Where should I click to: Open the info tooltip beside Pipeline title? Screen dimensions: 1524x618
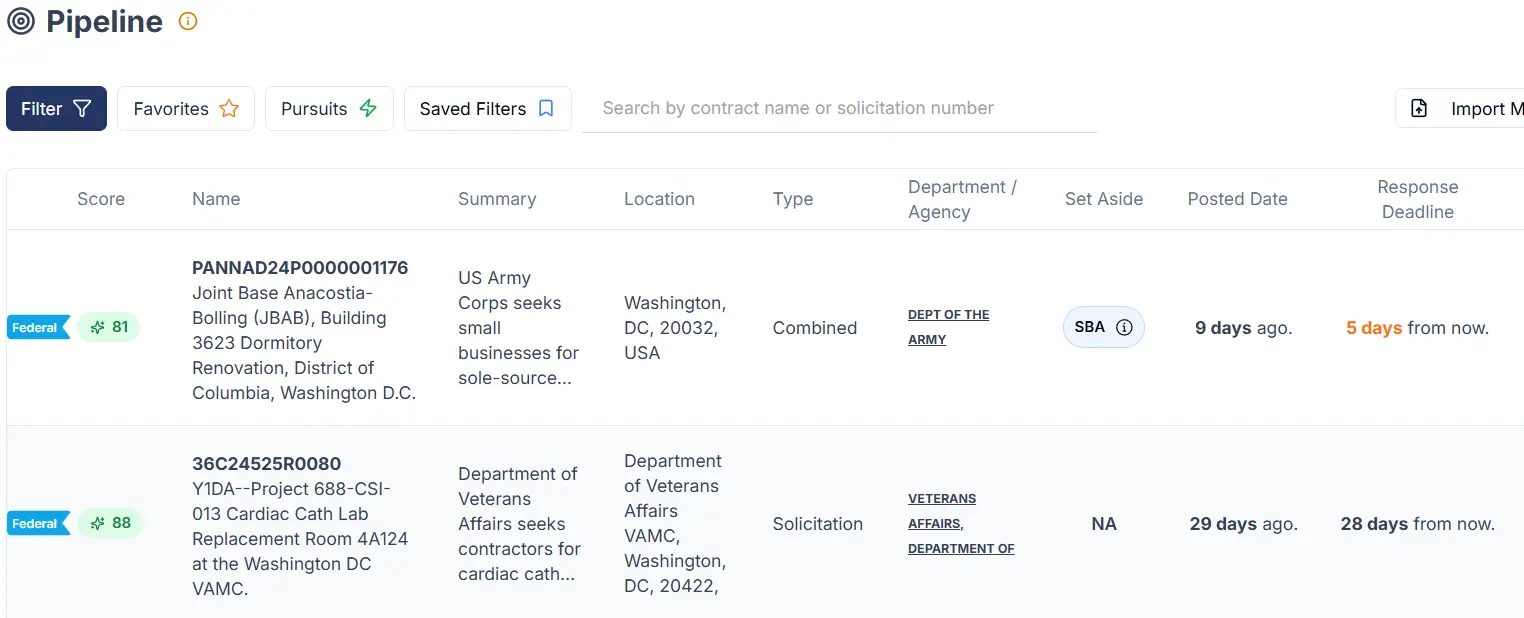[187, 21]
